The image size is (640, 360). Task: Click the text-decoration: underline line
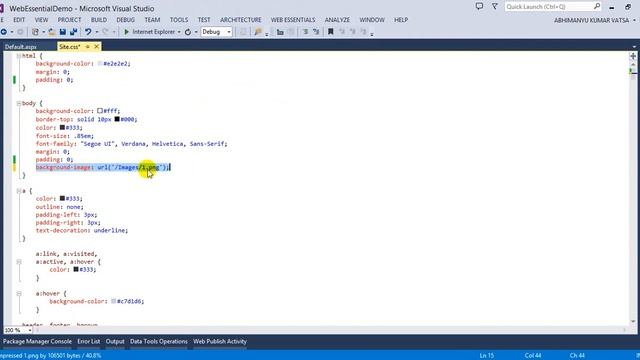click(82, 230)
